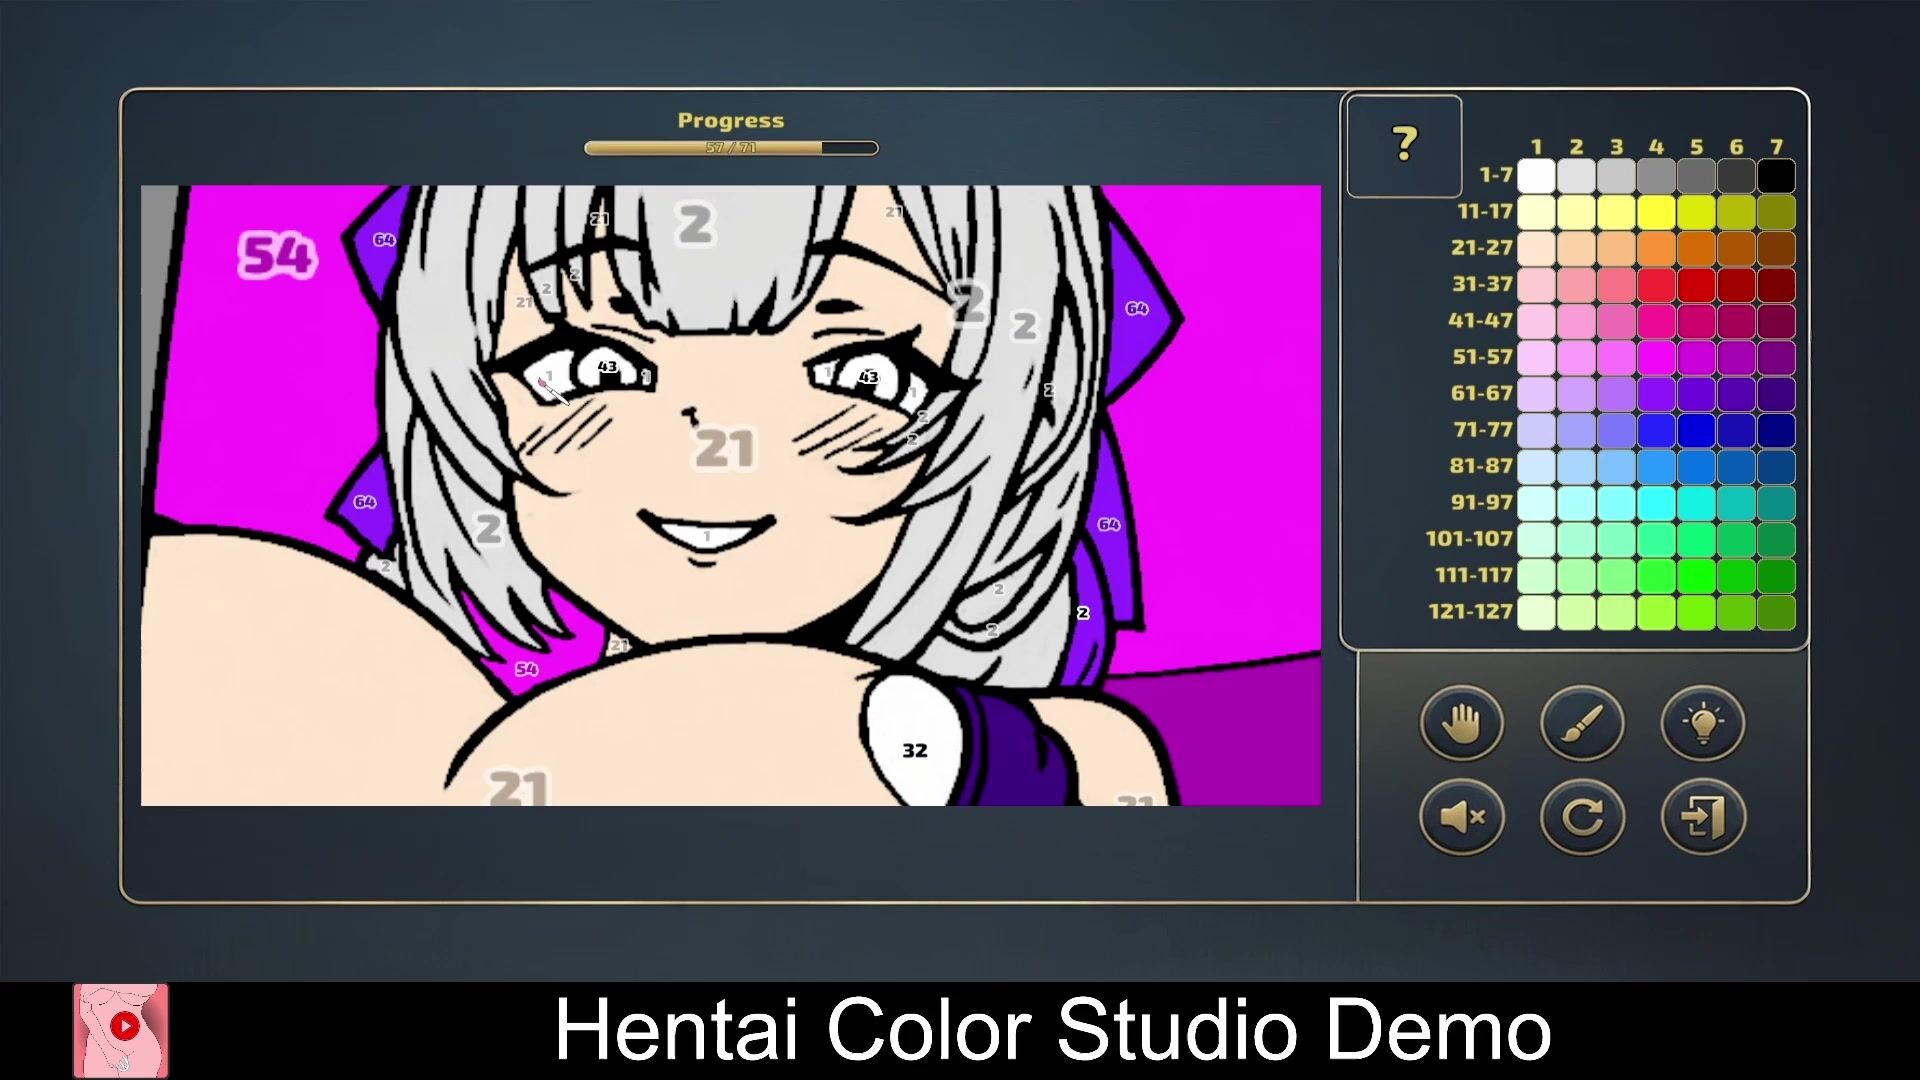Click the lightbulb hint button
Screen dimensions: 1920x1080
point(1703,722)
